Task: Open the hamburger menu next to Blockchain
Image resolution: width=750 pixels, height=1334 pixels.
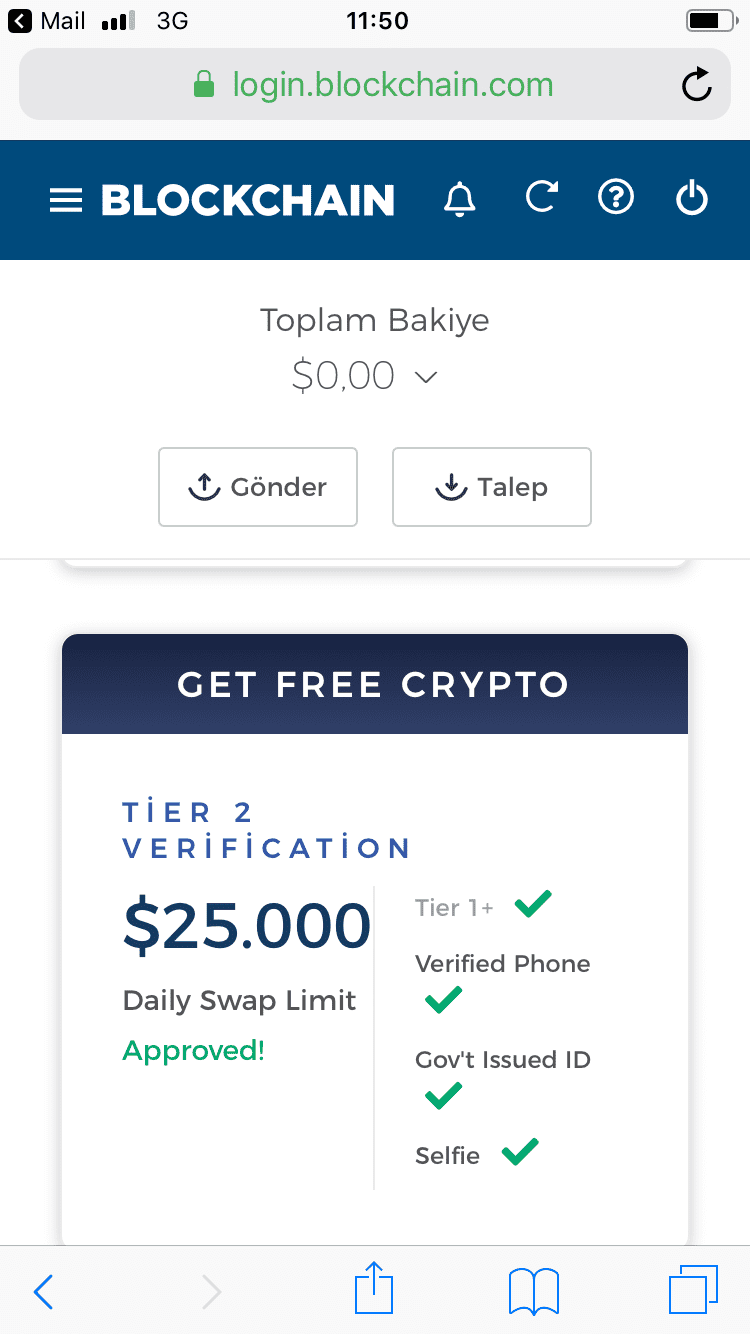Action: [x=66, y=201]
